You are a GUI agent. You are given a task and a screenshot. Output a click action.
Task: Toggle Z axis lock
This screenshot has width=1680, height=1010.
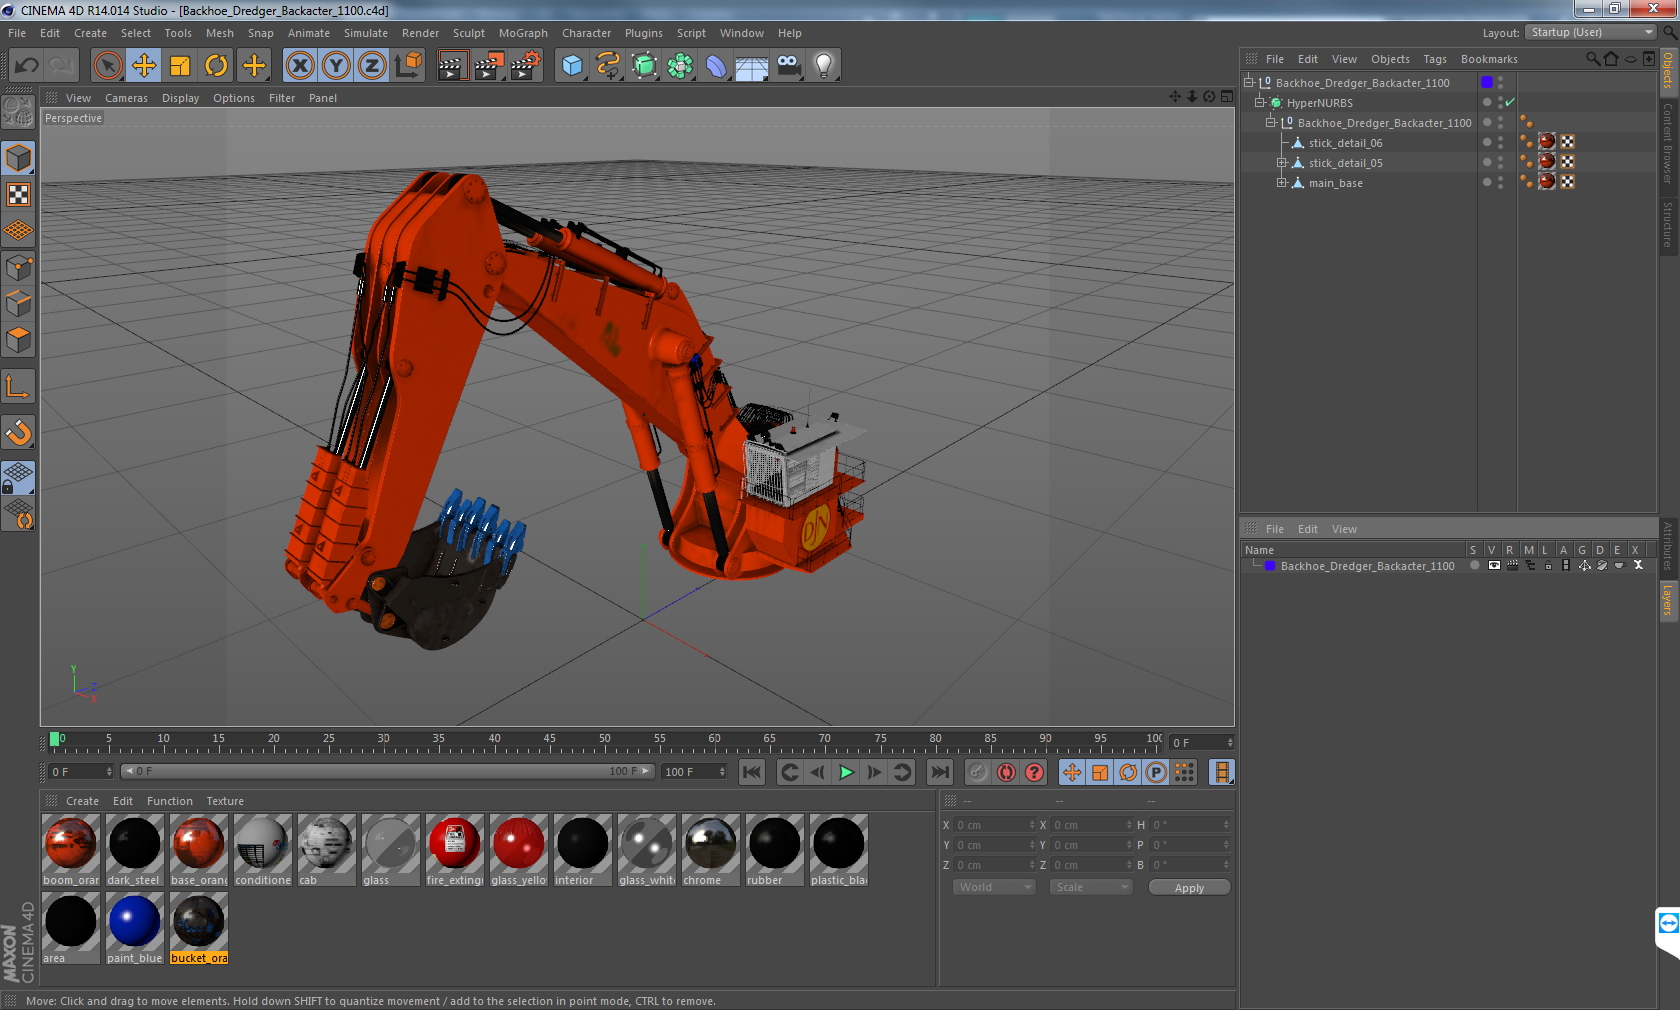pos(372,66)
